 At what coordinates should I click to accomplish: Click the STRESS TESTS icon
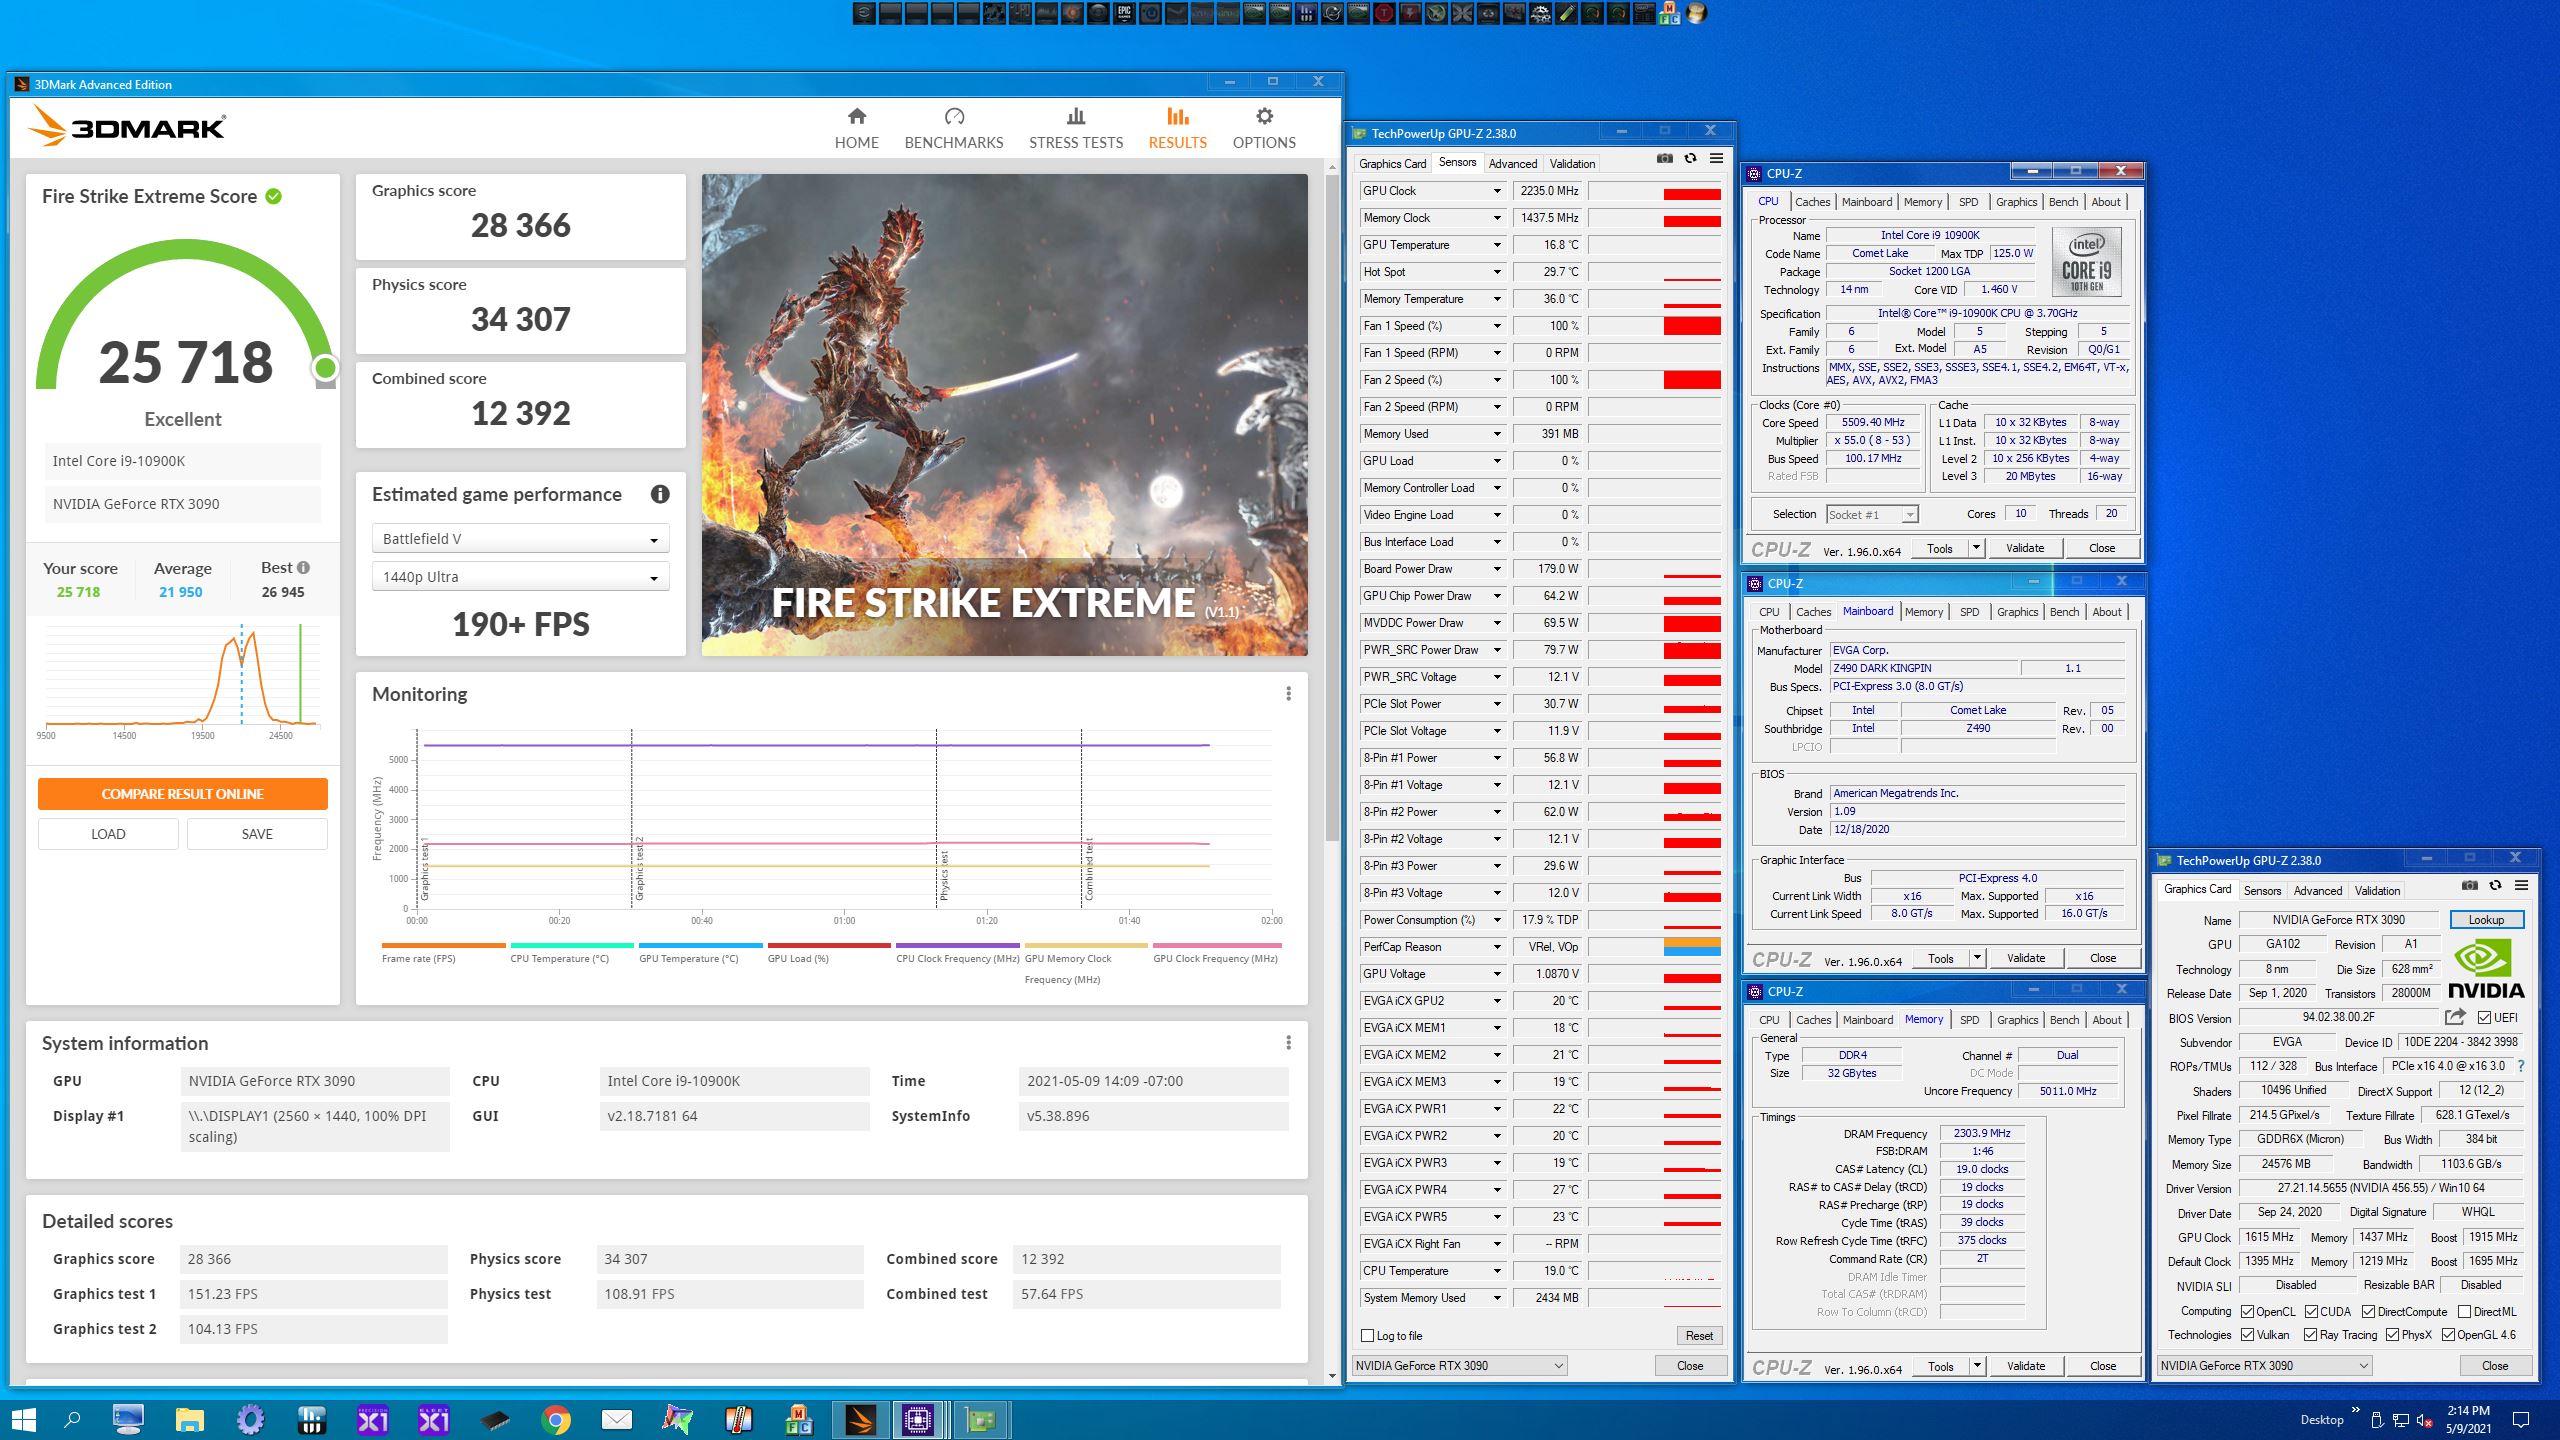(x=1075, y=117)
